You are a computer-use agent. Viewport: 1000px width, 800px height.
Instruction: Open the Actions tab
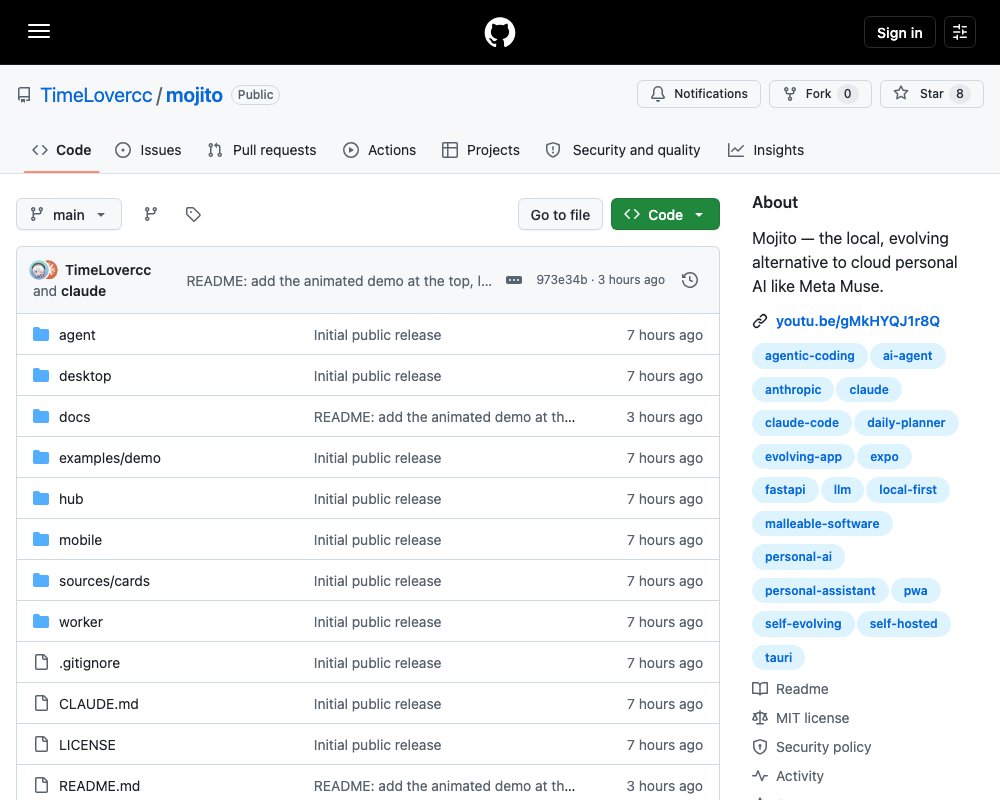(379, 150)
